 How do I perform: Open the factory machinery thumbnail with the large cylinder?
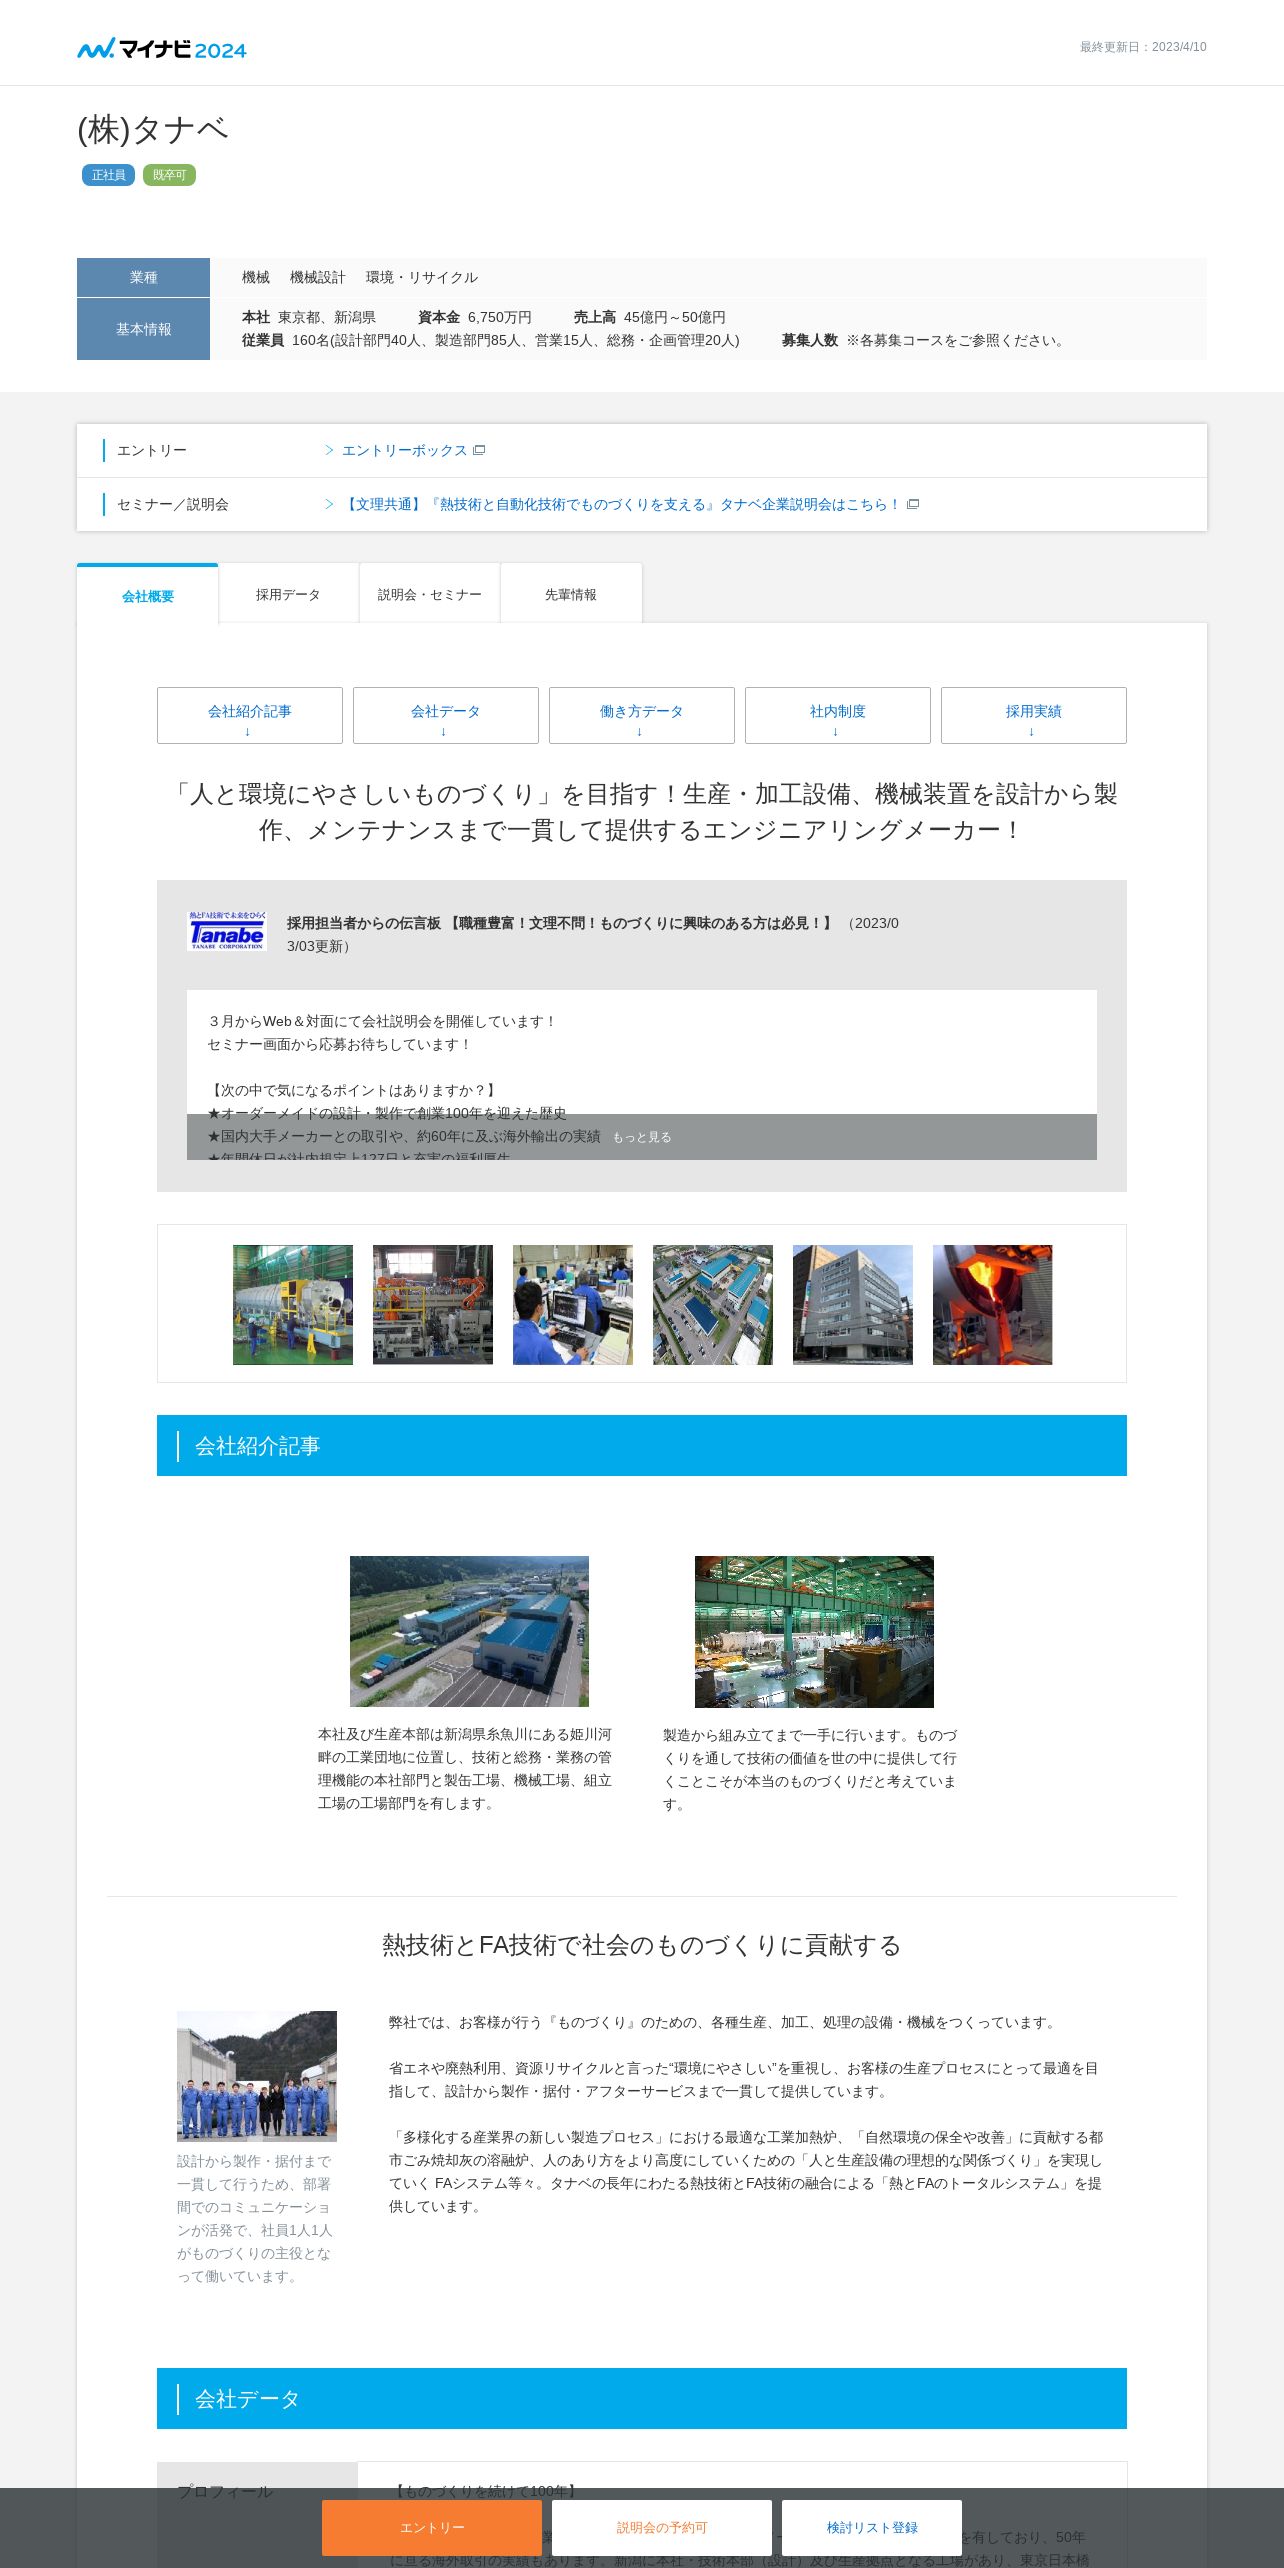tap(293, 1305)
